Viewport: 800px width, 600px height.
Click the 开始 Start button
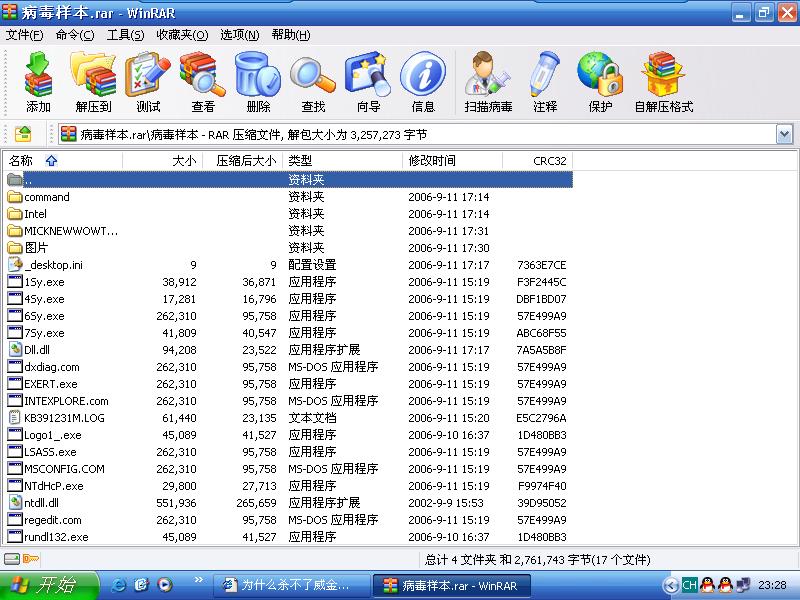[49, 585]
